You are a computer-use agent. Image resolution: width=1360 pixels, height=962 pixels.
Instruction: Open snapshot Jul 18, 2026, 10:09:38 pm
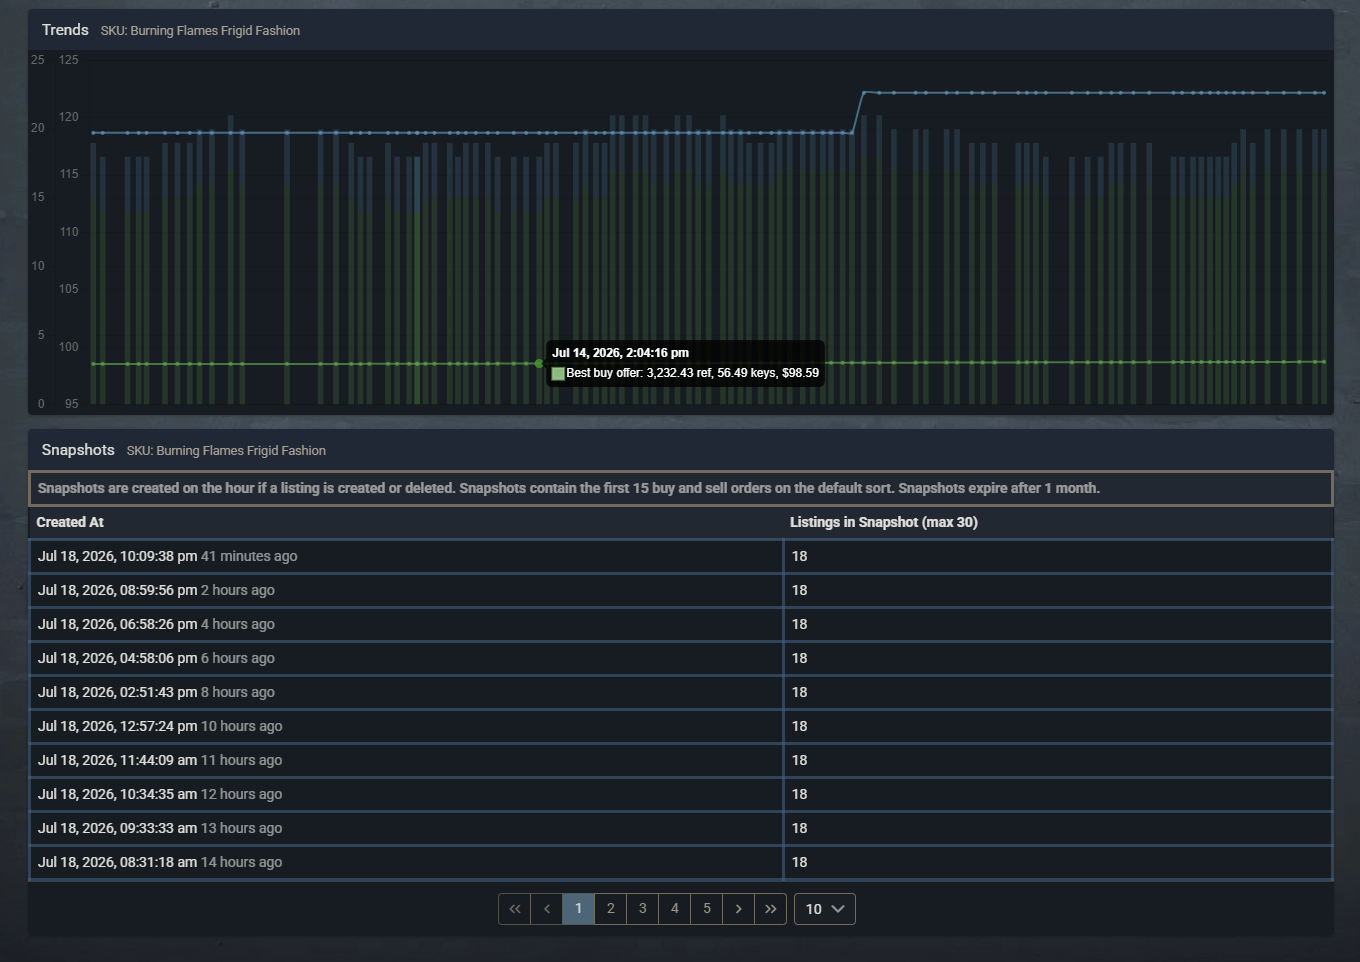point(681,556)
